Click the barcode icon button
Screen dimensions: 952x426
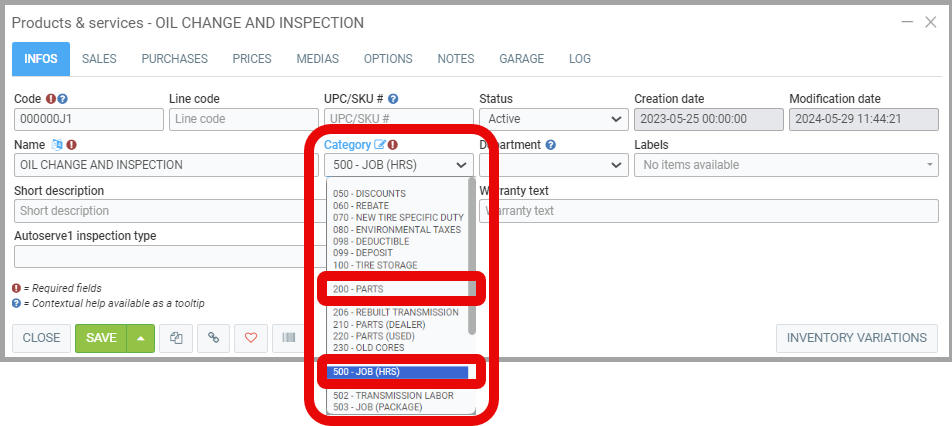click(x=288, y=338)
